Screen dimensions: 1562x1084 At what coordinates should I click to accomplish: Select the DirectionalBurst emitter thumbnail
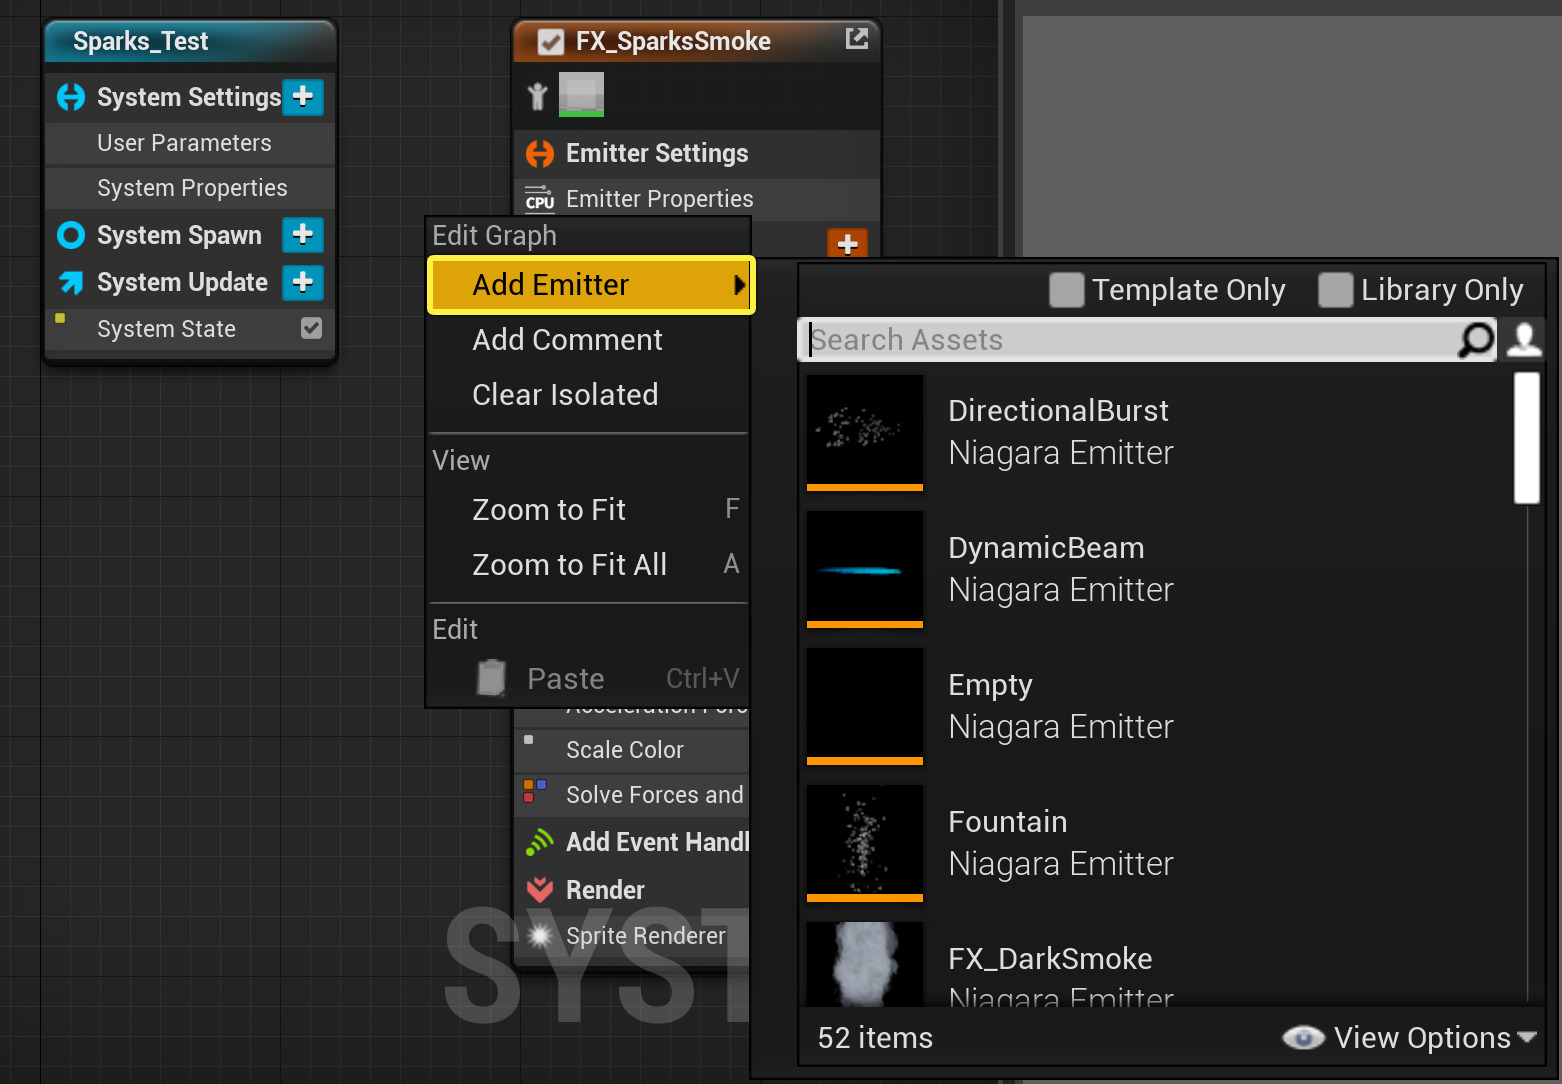coord(865,433)
